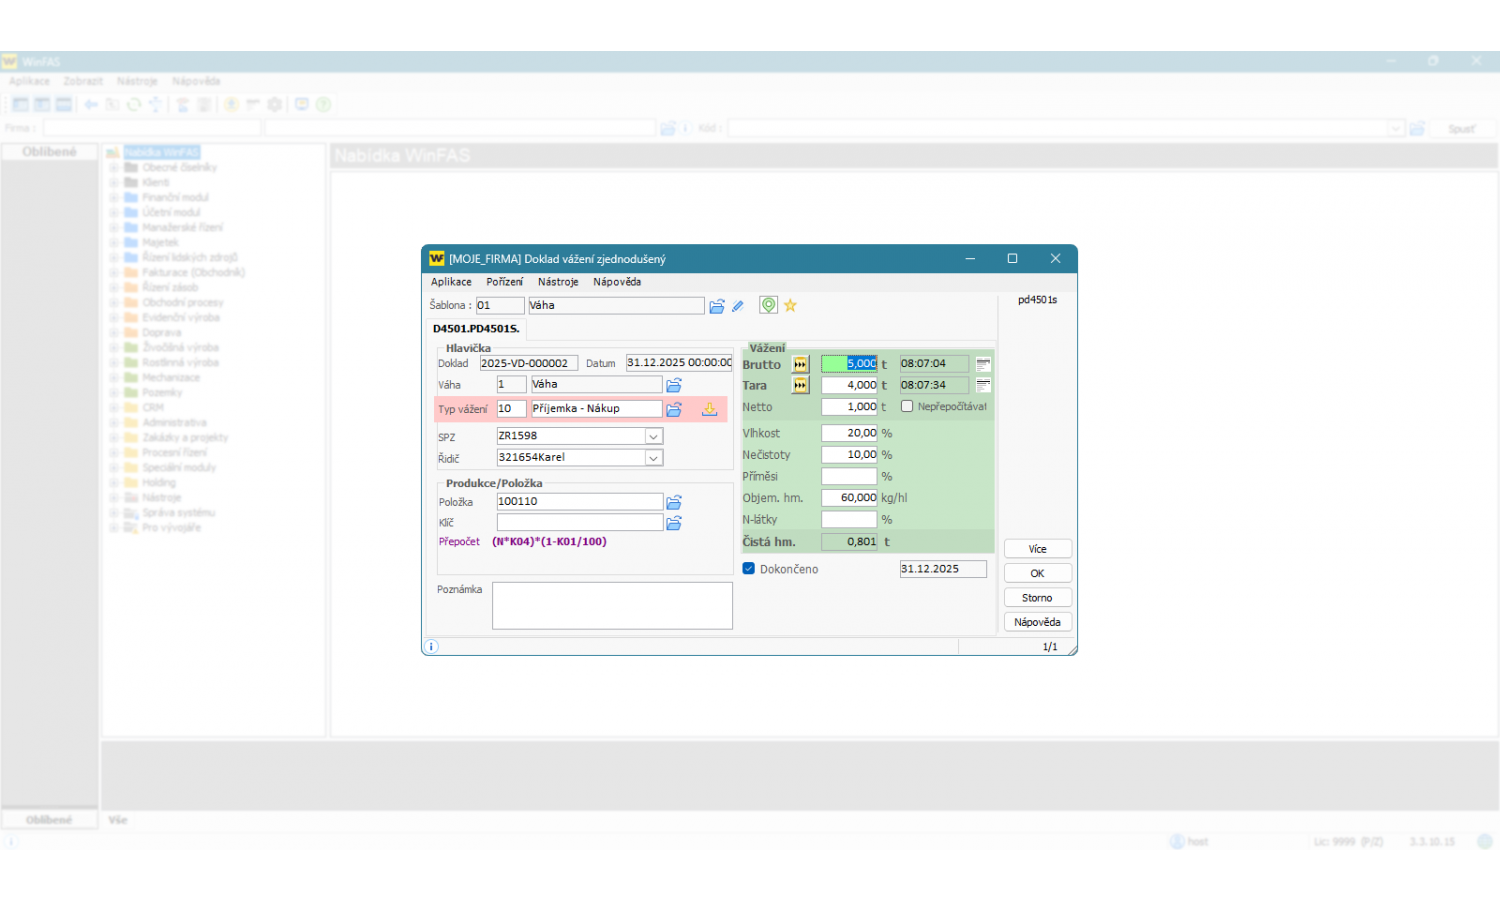Expand the SPZ dropdown list

(653, 436)
